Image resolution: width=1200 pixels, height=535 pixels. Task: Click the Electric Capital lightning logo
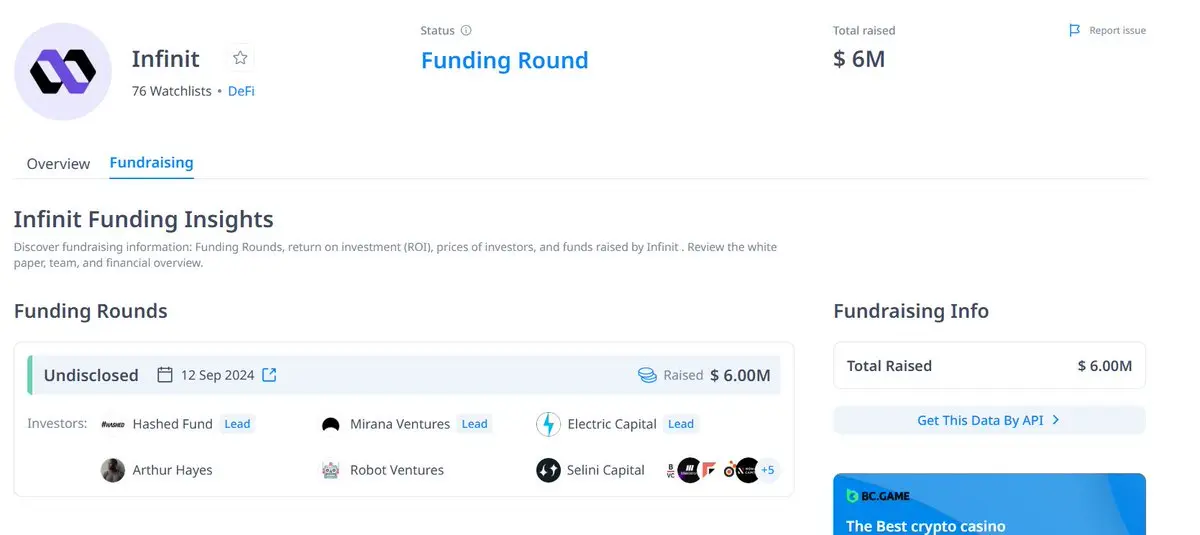coord(548,424)
